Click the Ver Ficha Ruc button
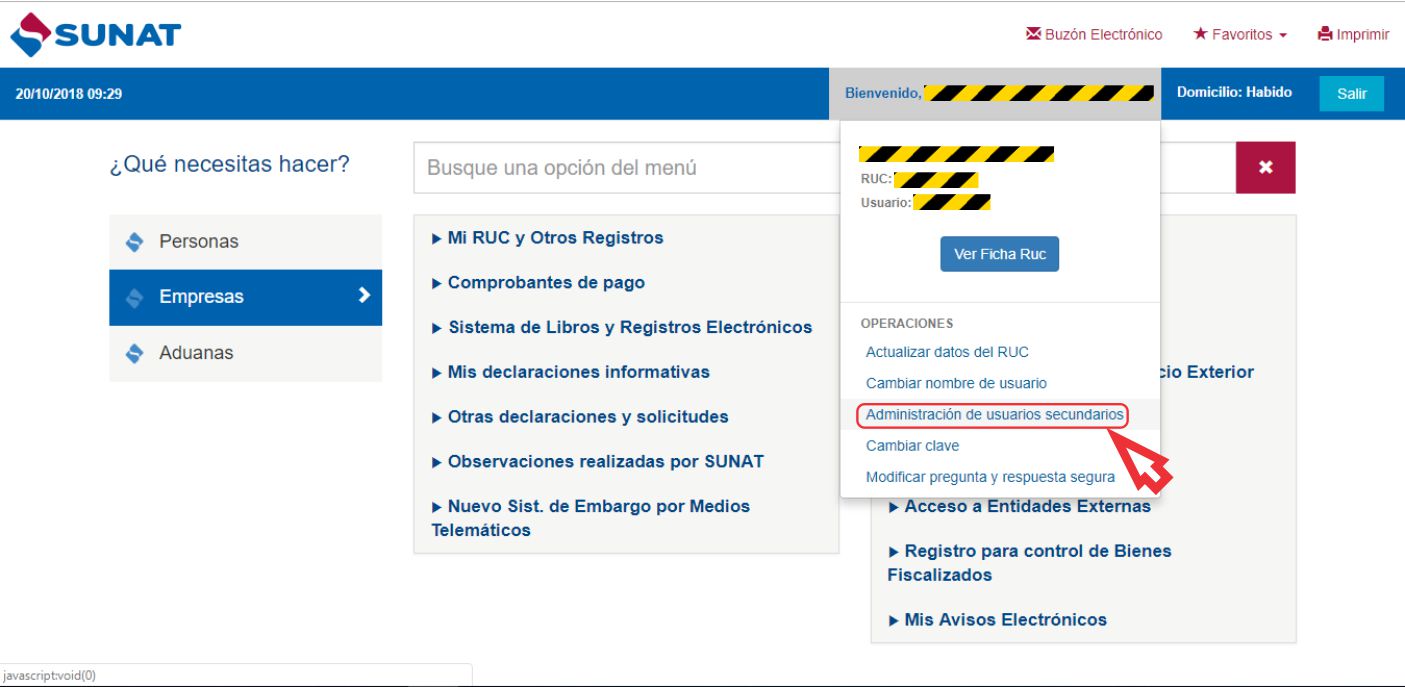This screenshot has width=1405, height=687. 999,254
